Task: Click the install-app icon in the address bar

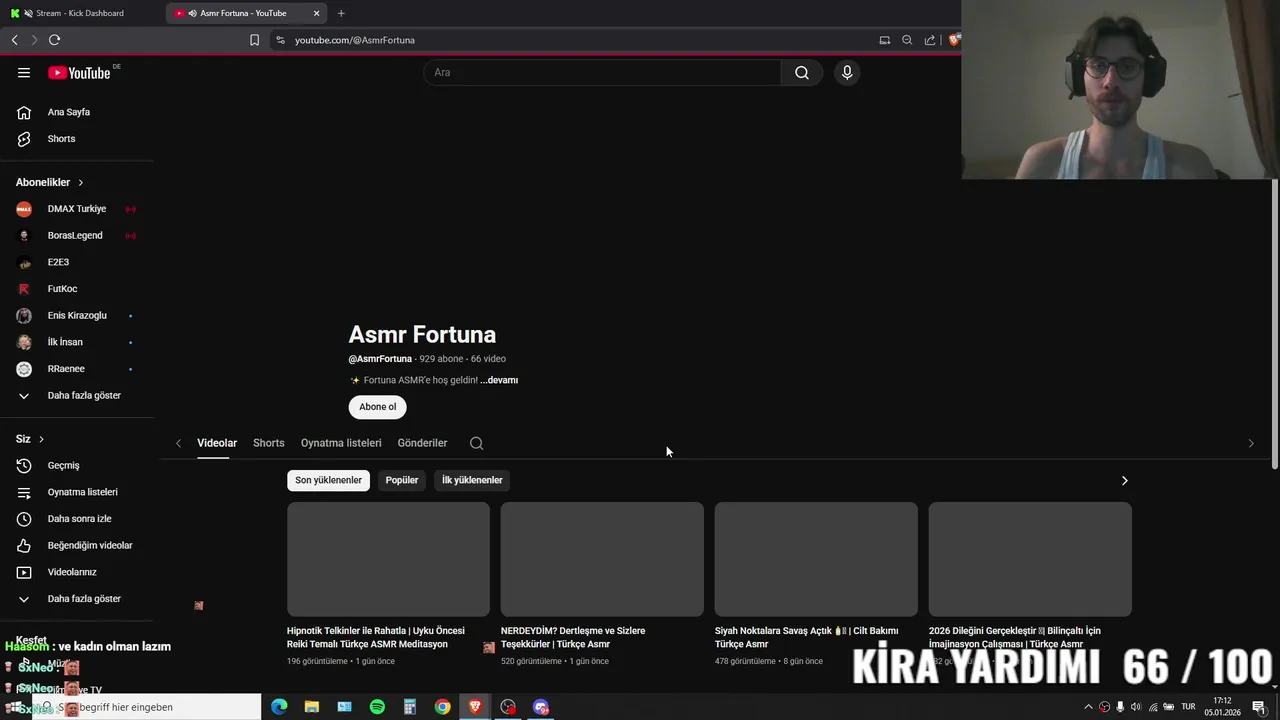Action: [x=884, y=40]
